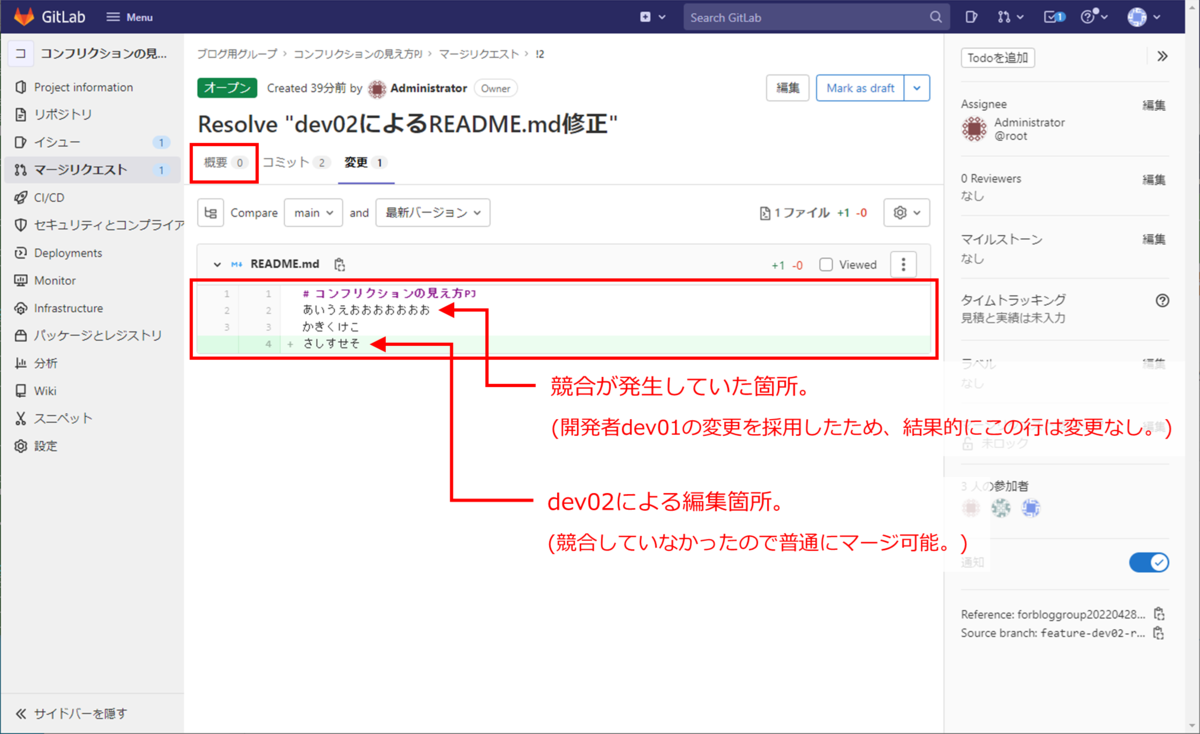Switch to the 概要 tab

pyautogui.click(x=225, y=162)
